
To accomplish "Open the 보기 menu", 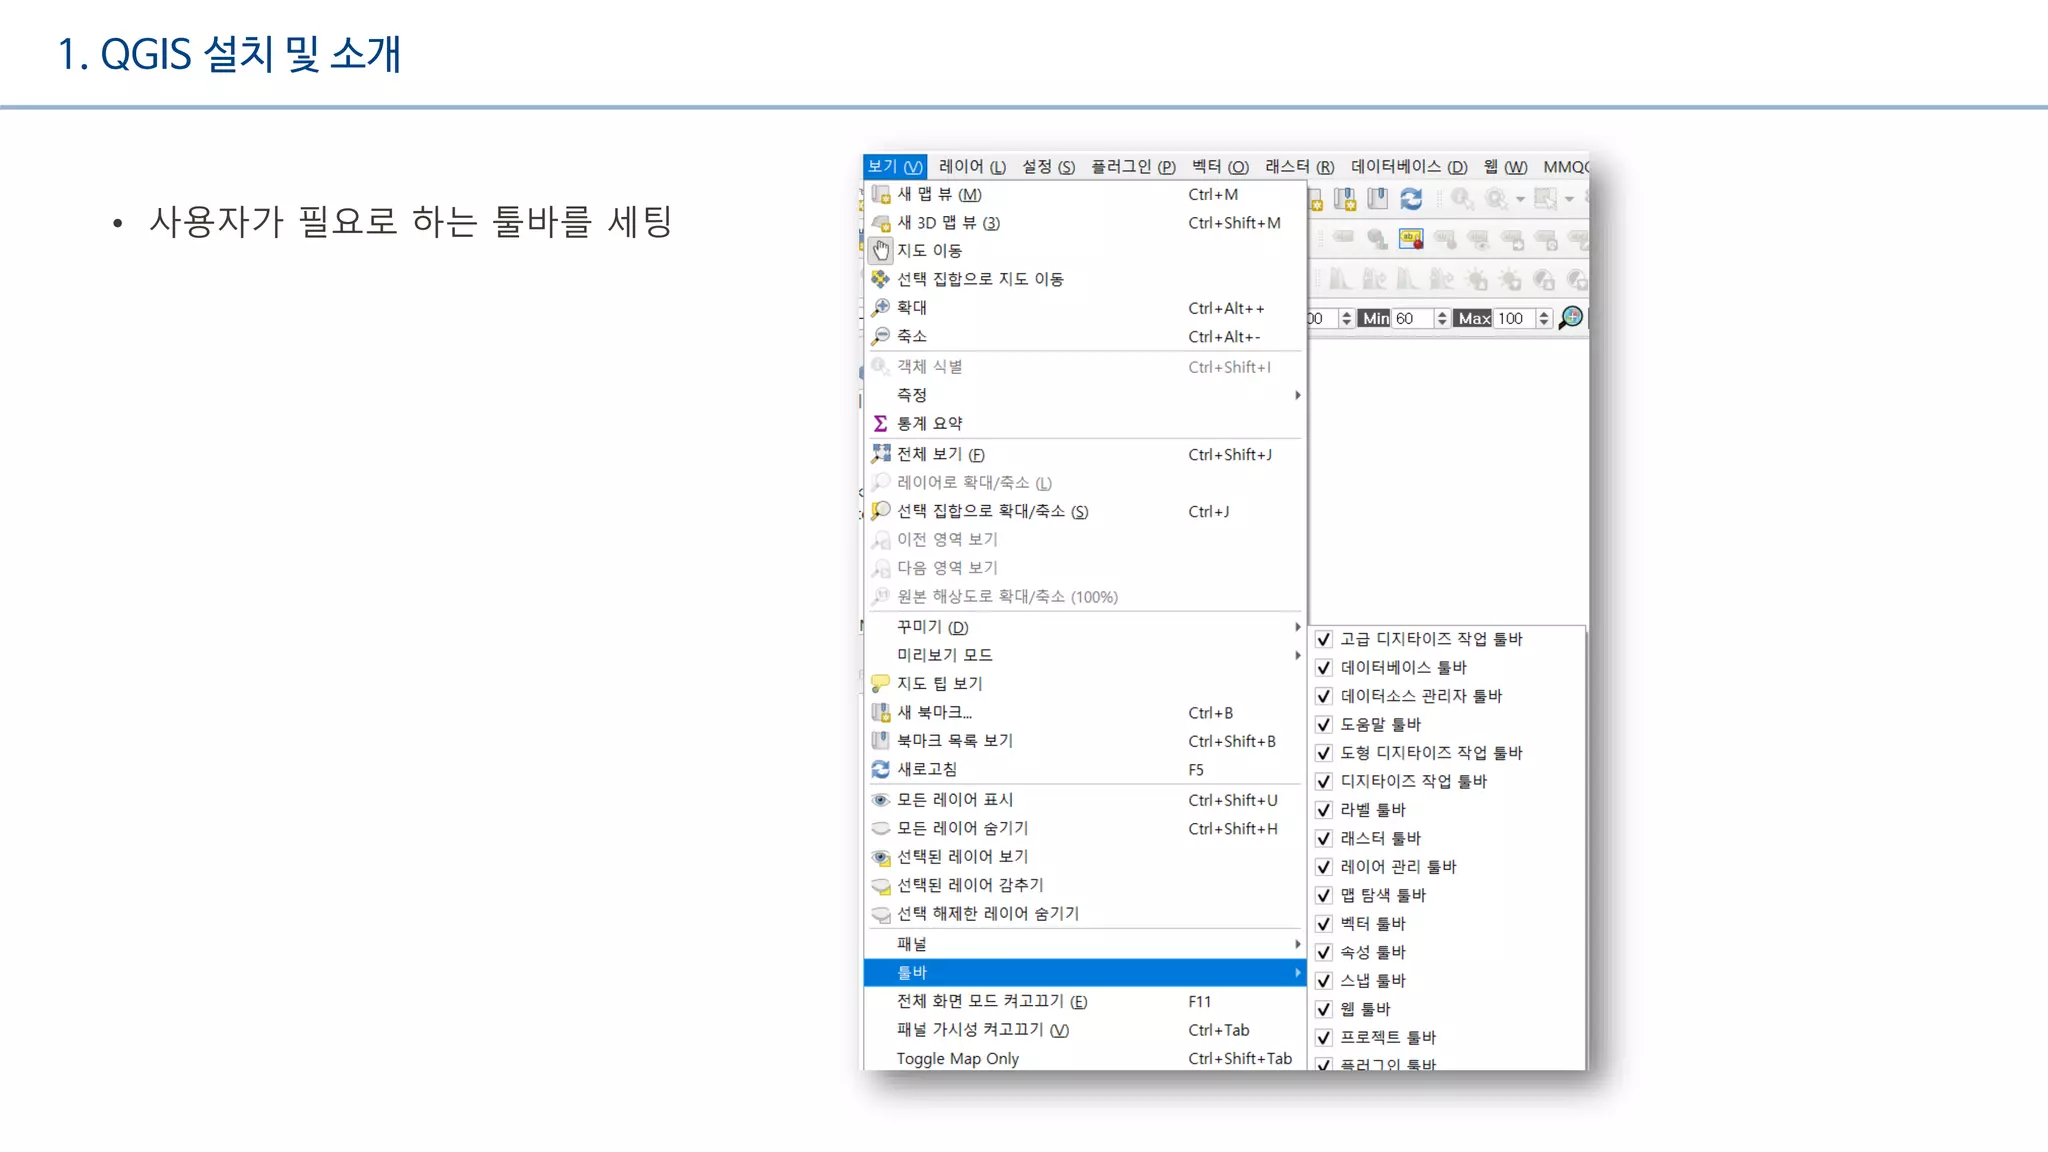I will click(895, 166).
